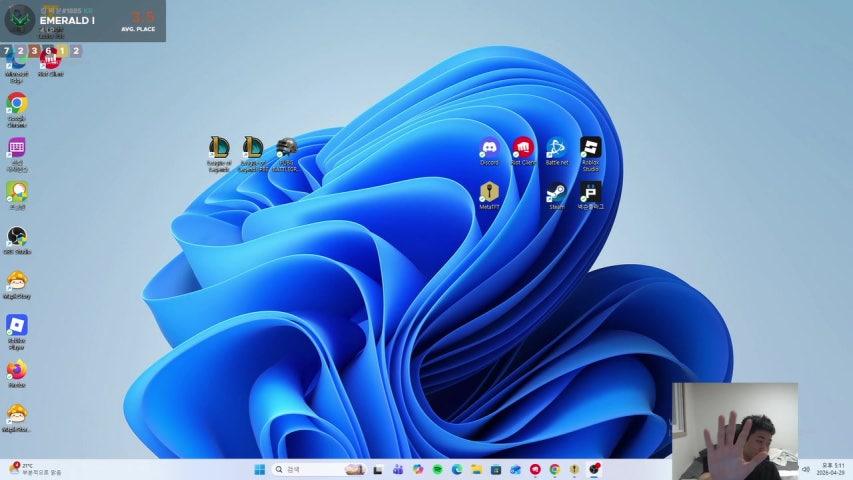
Task: Launch Roblox Studio from the desktop
Action: pos(590,150)
